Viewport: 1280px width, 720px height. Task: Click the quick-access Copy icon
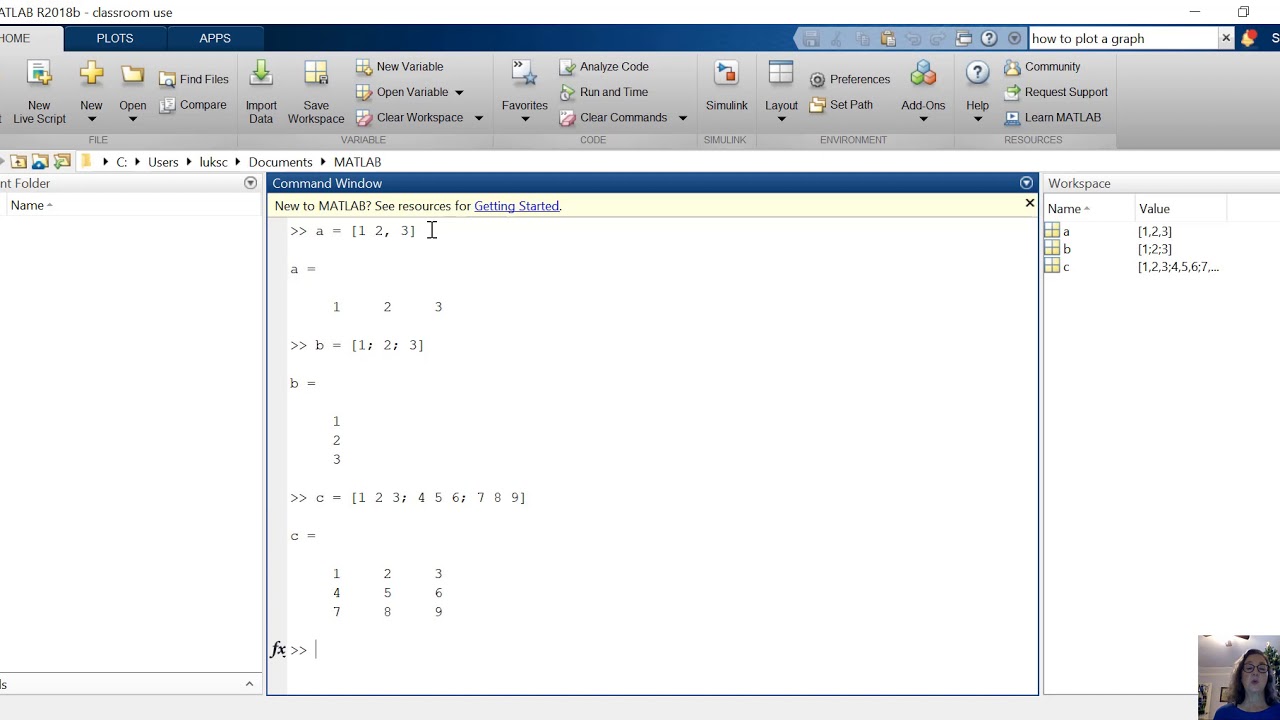[862, 39]
